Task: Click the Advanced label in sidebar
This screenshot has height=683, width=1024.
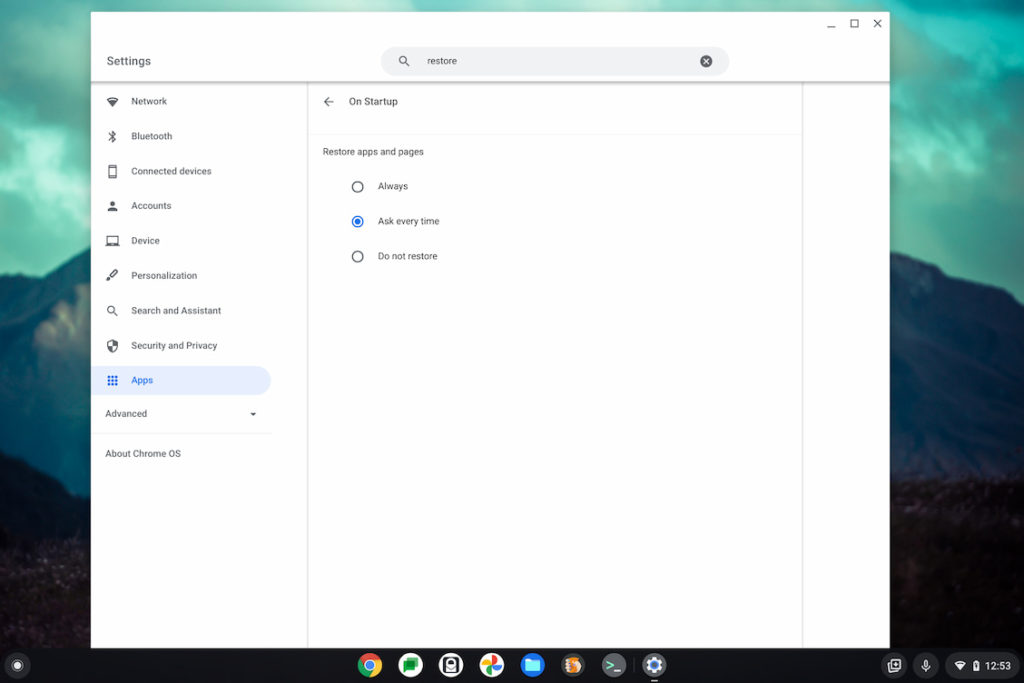Action: click(x=126, y=413)
